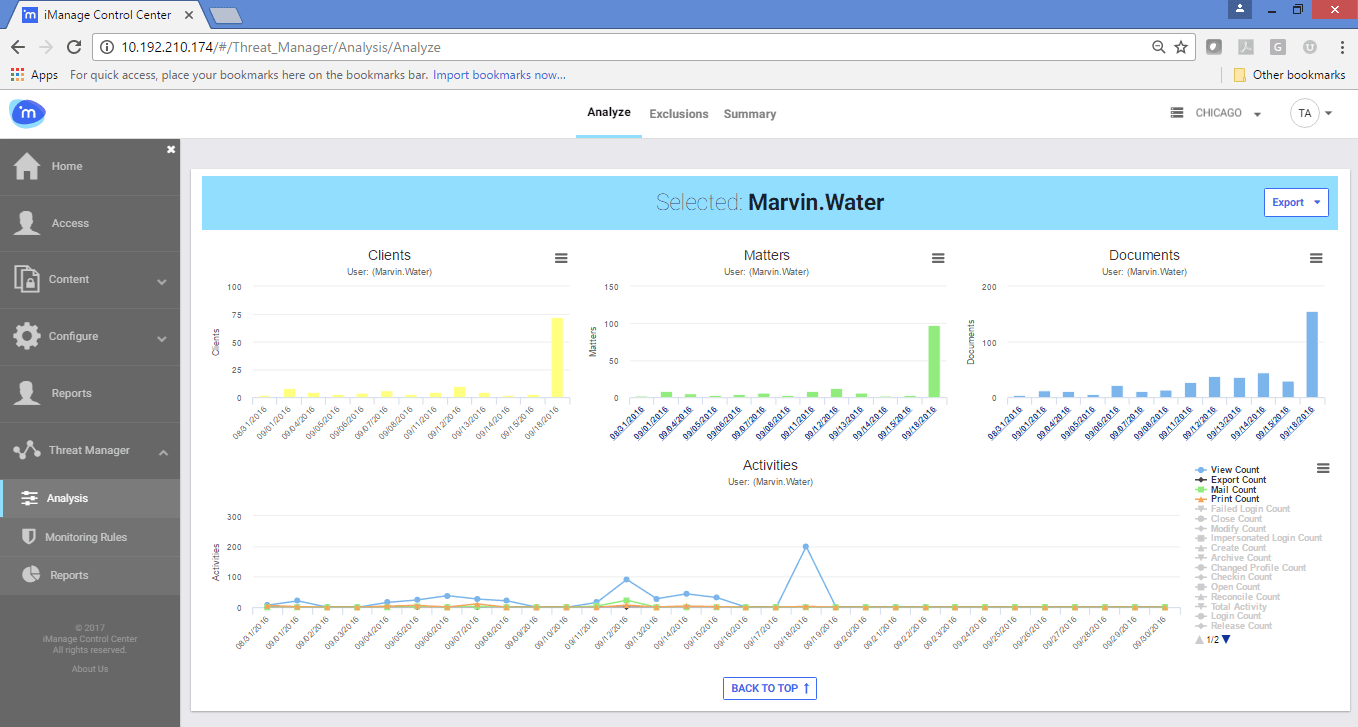Open the CHICAGO location dropdown

(1216, 113)
